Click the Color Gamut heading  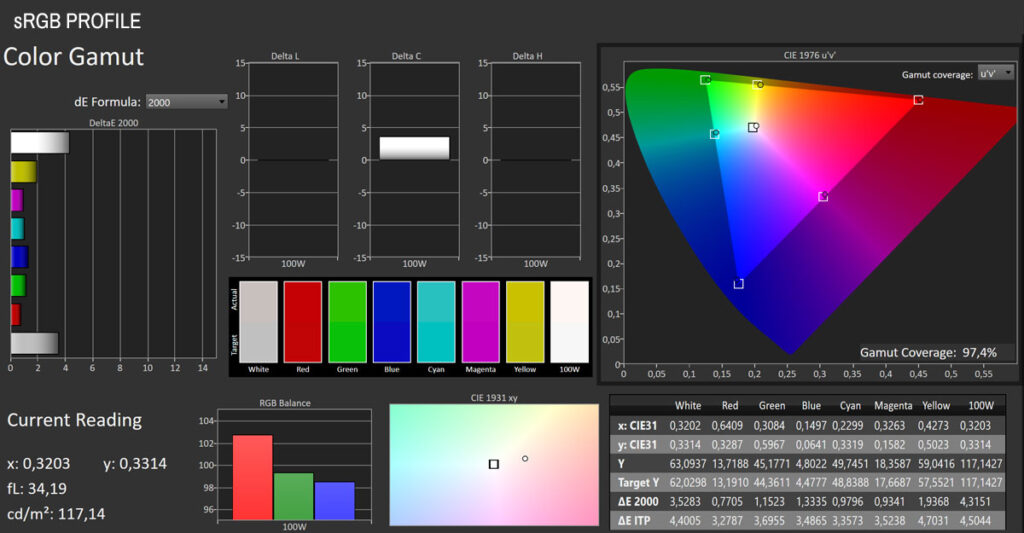point(73,57)
